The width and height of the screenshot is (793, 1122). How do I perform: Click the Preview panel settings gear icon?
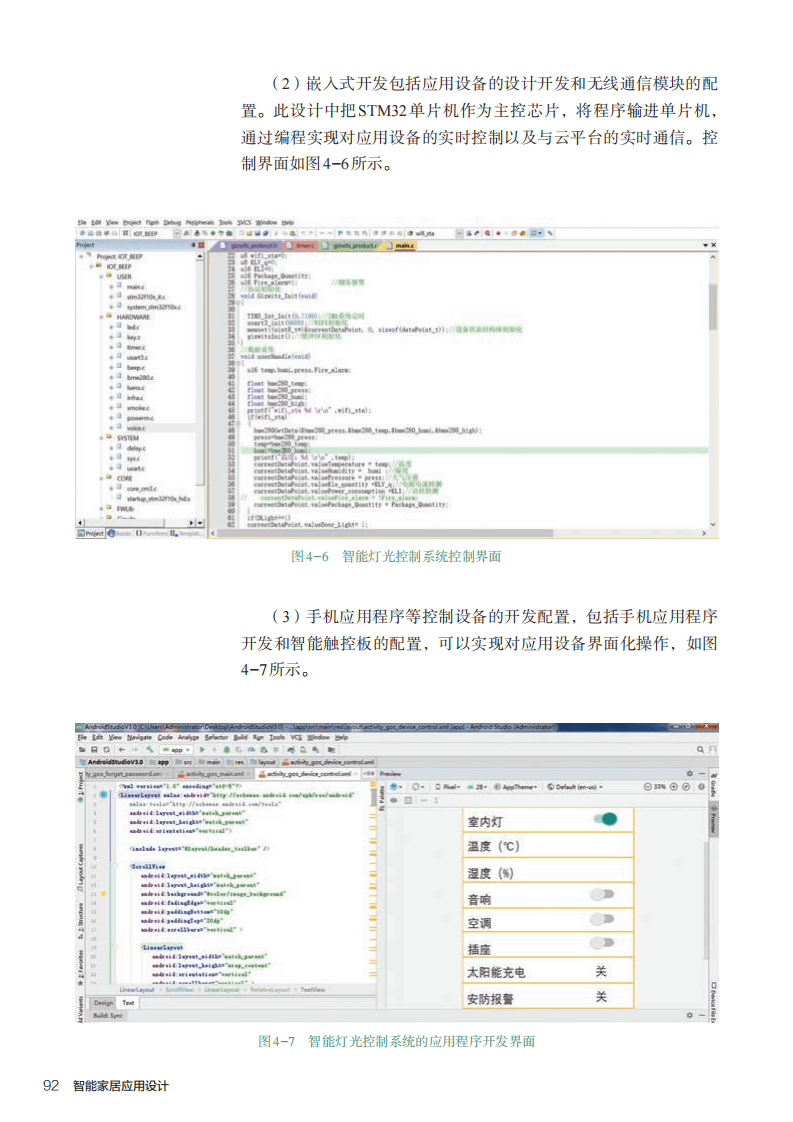coord(689,773)
